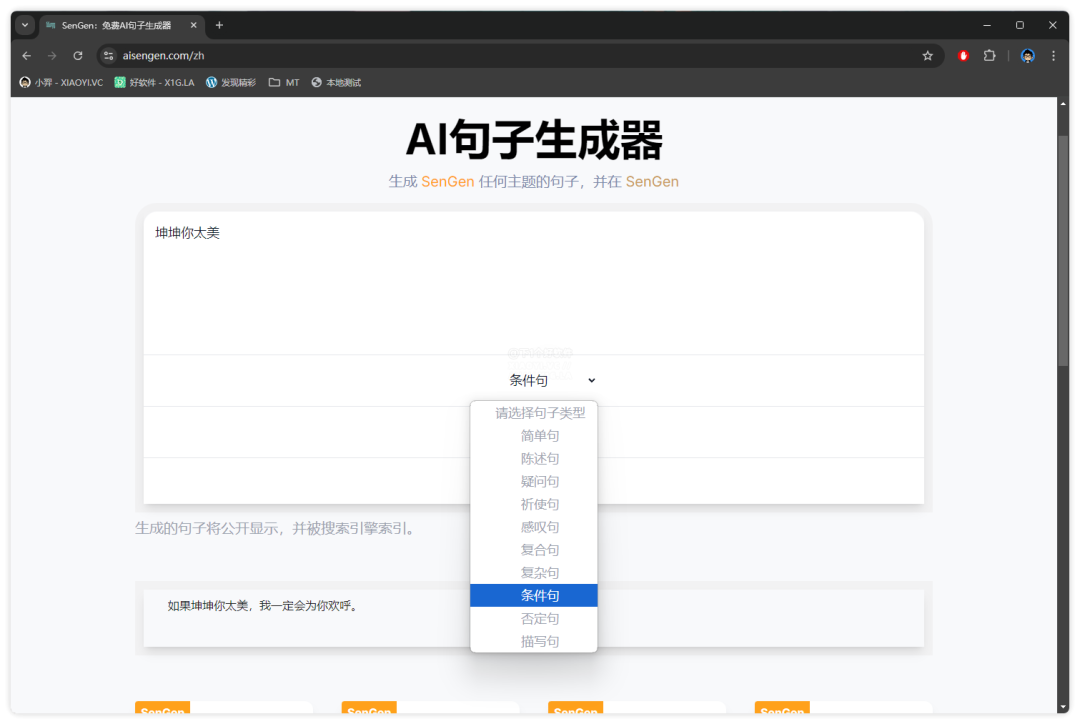1080x724 pixels.
Task: Click the browser back arrow
Action: pyautogui.click(x=27, y=56)
